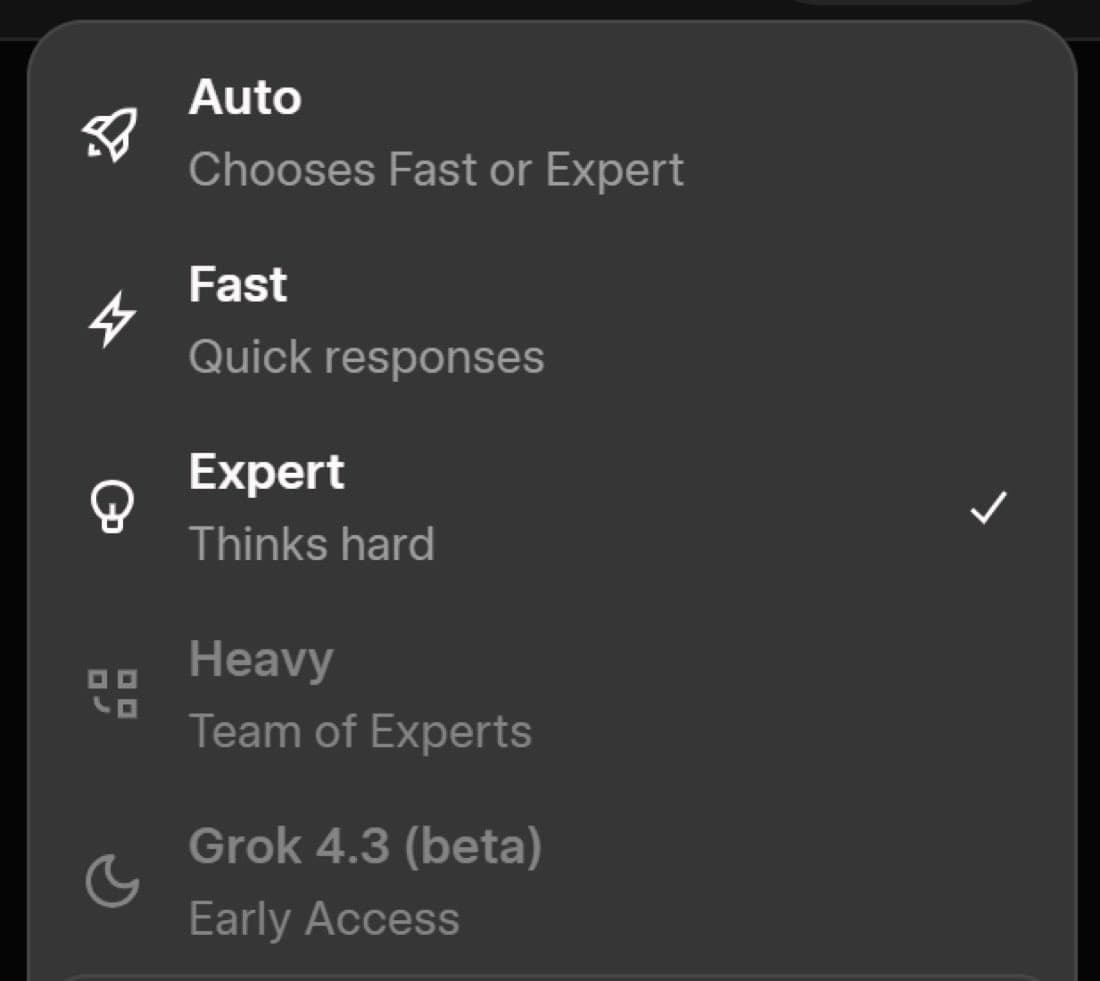The image size is (1100, 981).
Task: Tap the grid icon next to Heavy
Action: coord(114,692)
